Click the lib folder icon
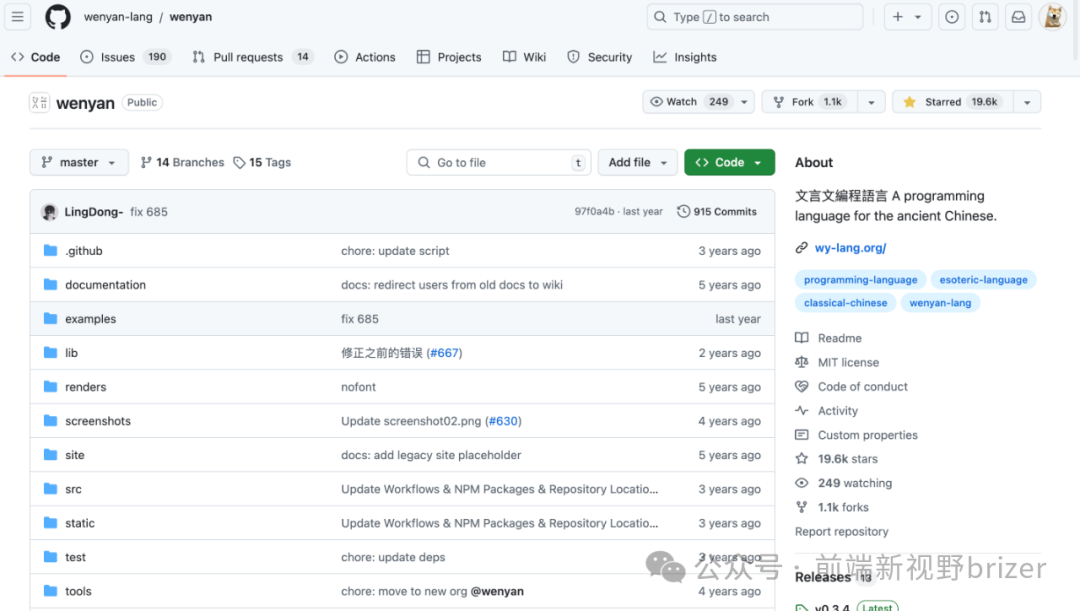The height and width of the screenshot is (611, 1080). [50, 353]
